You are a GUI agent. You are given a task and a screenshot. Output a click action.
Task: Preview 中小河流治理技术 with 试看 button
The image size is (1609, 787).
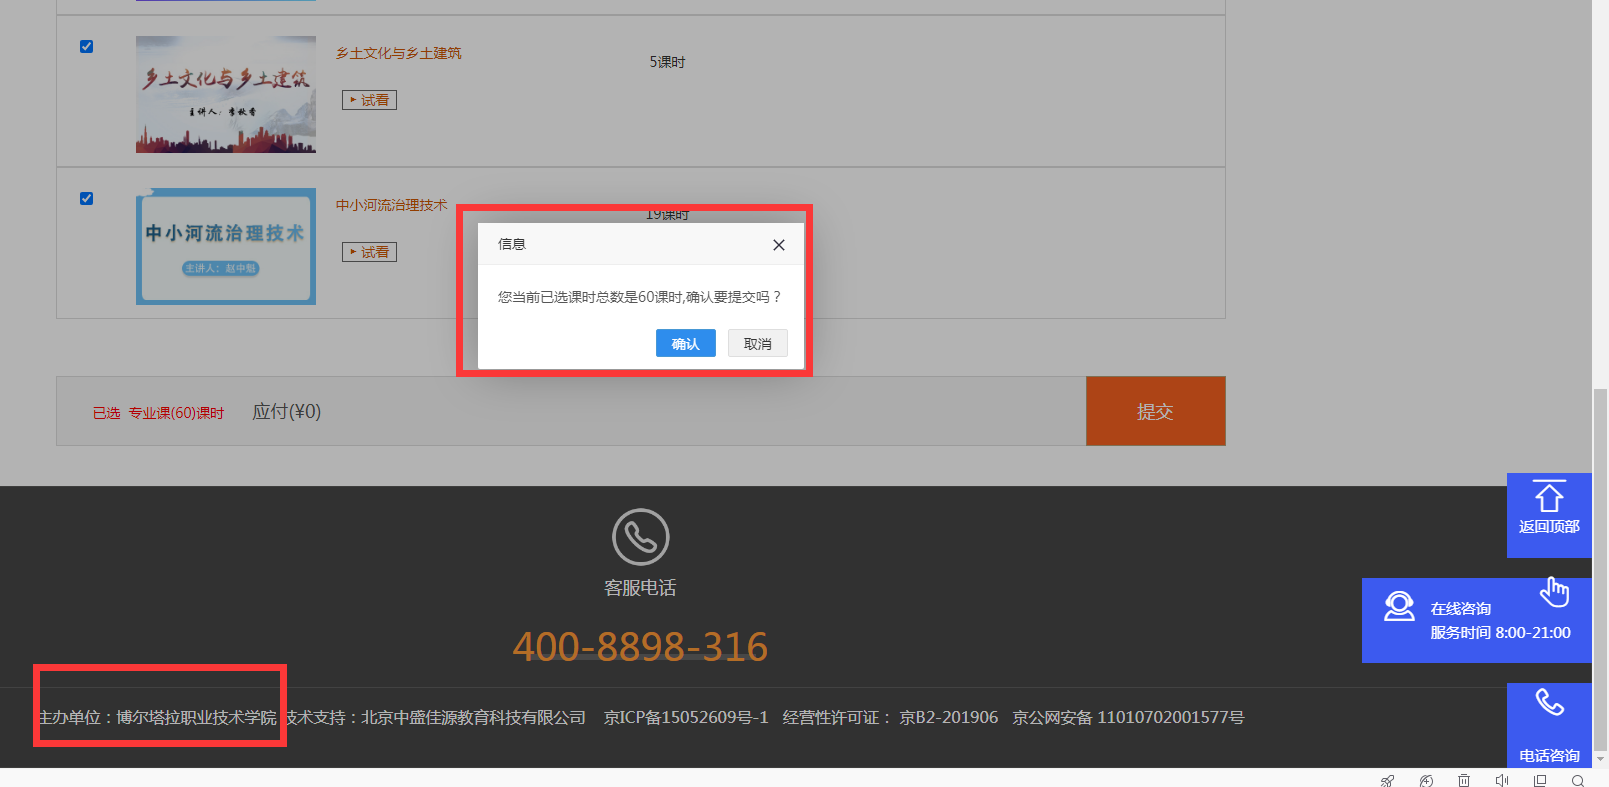(369, 252)
